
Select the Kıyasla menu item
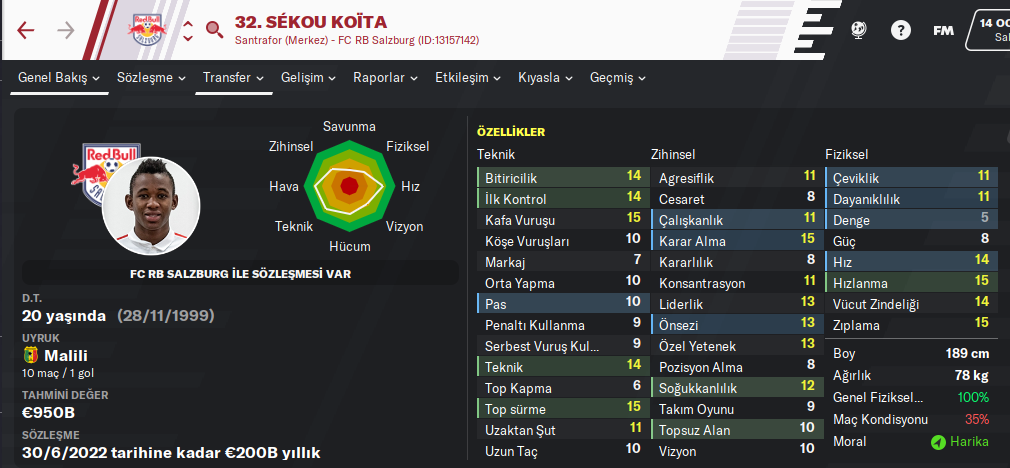[545, 78]
